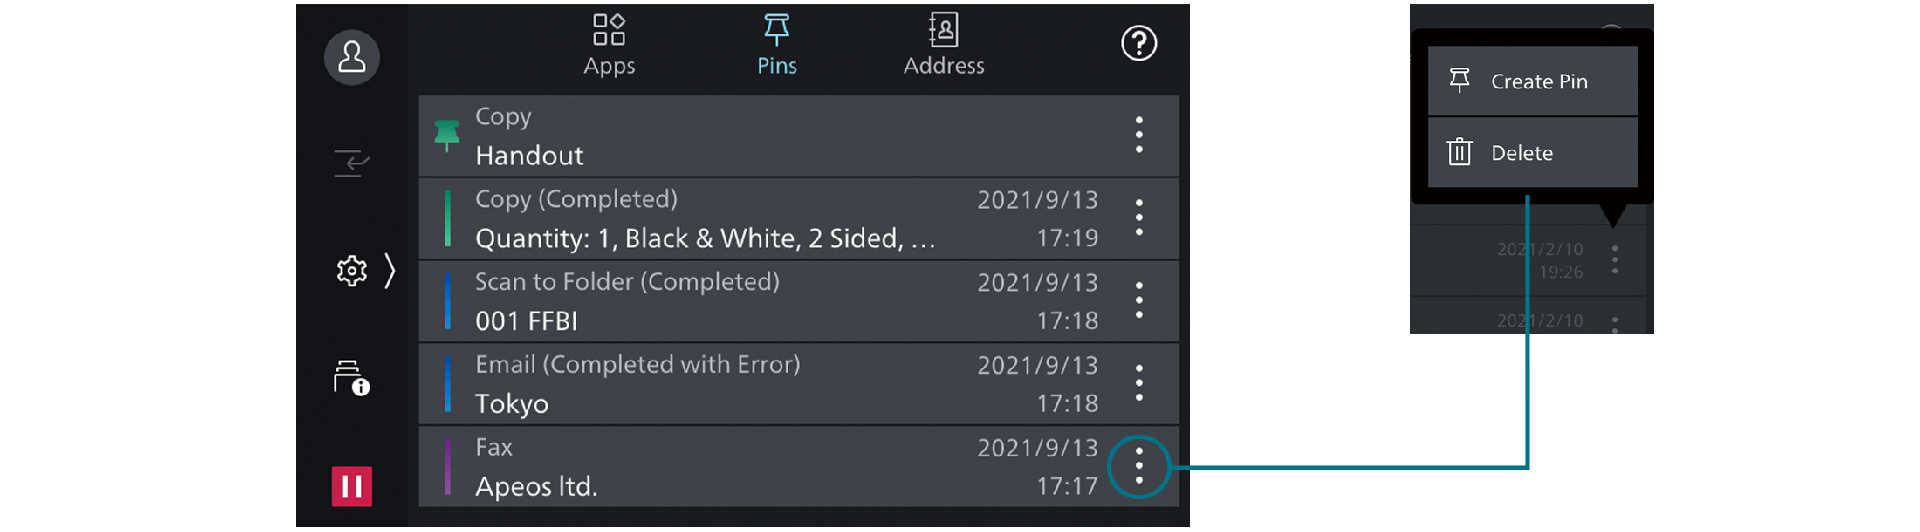This screenshot has height=532, width=1920.
Task: Select the Pins tab
Action: tap(776, 45)
